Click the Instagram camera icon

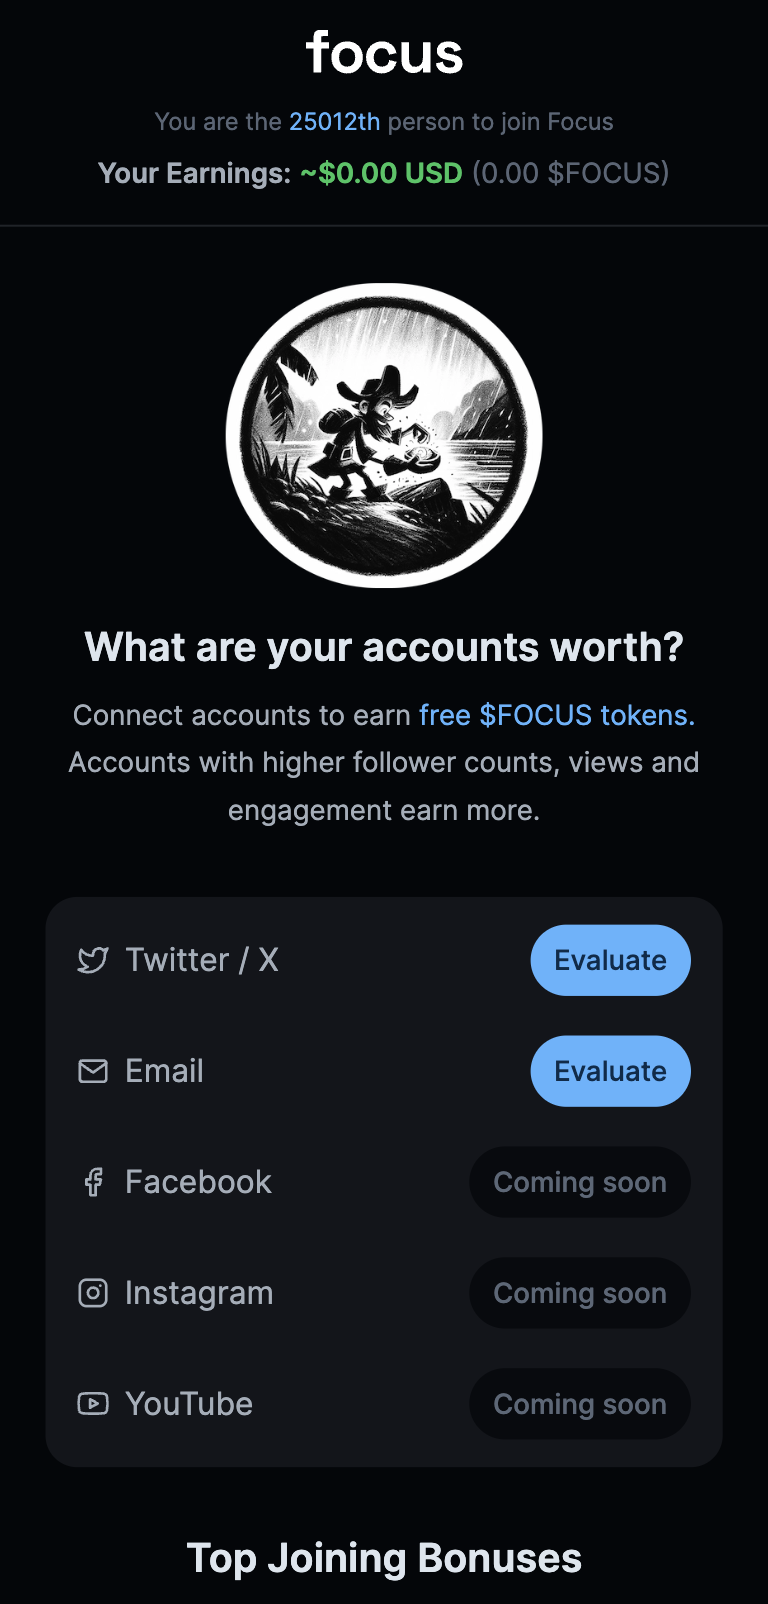tap(93, 1293)
